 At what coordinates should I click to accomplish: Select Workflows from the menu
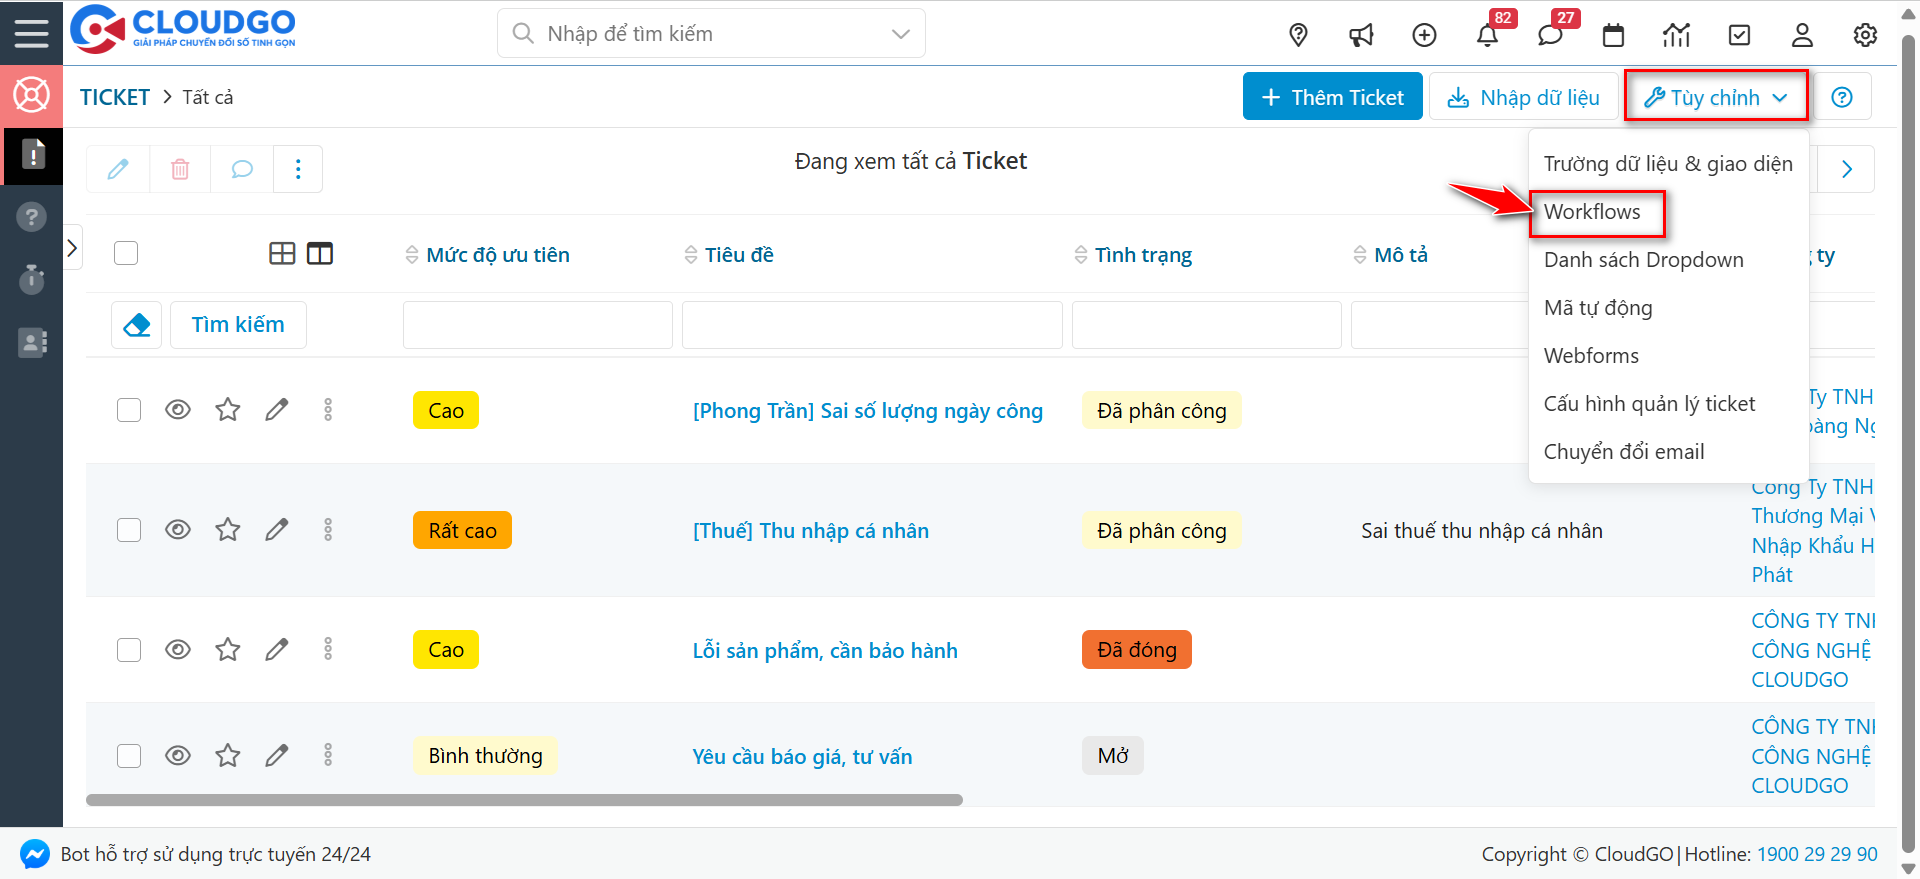click(x=1592, y=212)
